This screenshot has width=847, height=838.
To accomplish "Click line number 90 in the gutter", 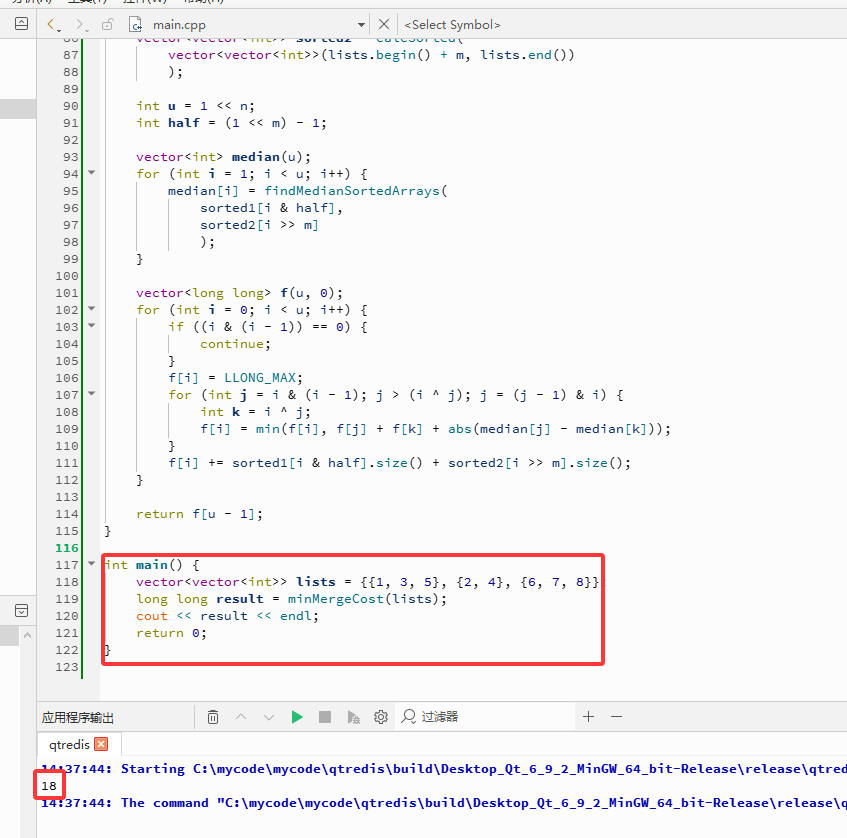I will (71, 106).
